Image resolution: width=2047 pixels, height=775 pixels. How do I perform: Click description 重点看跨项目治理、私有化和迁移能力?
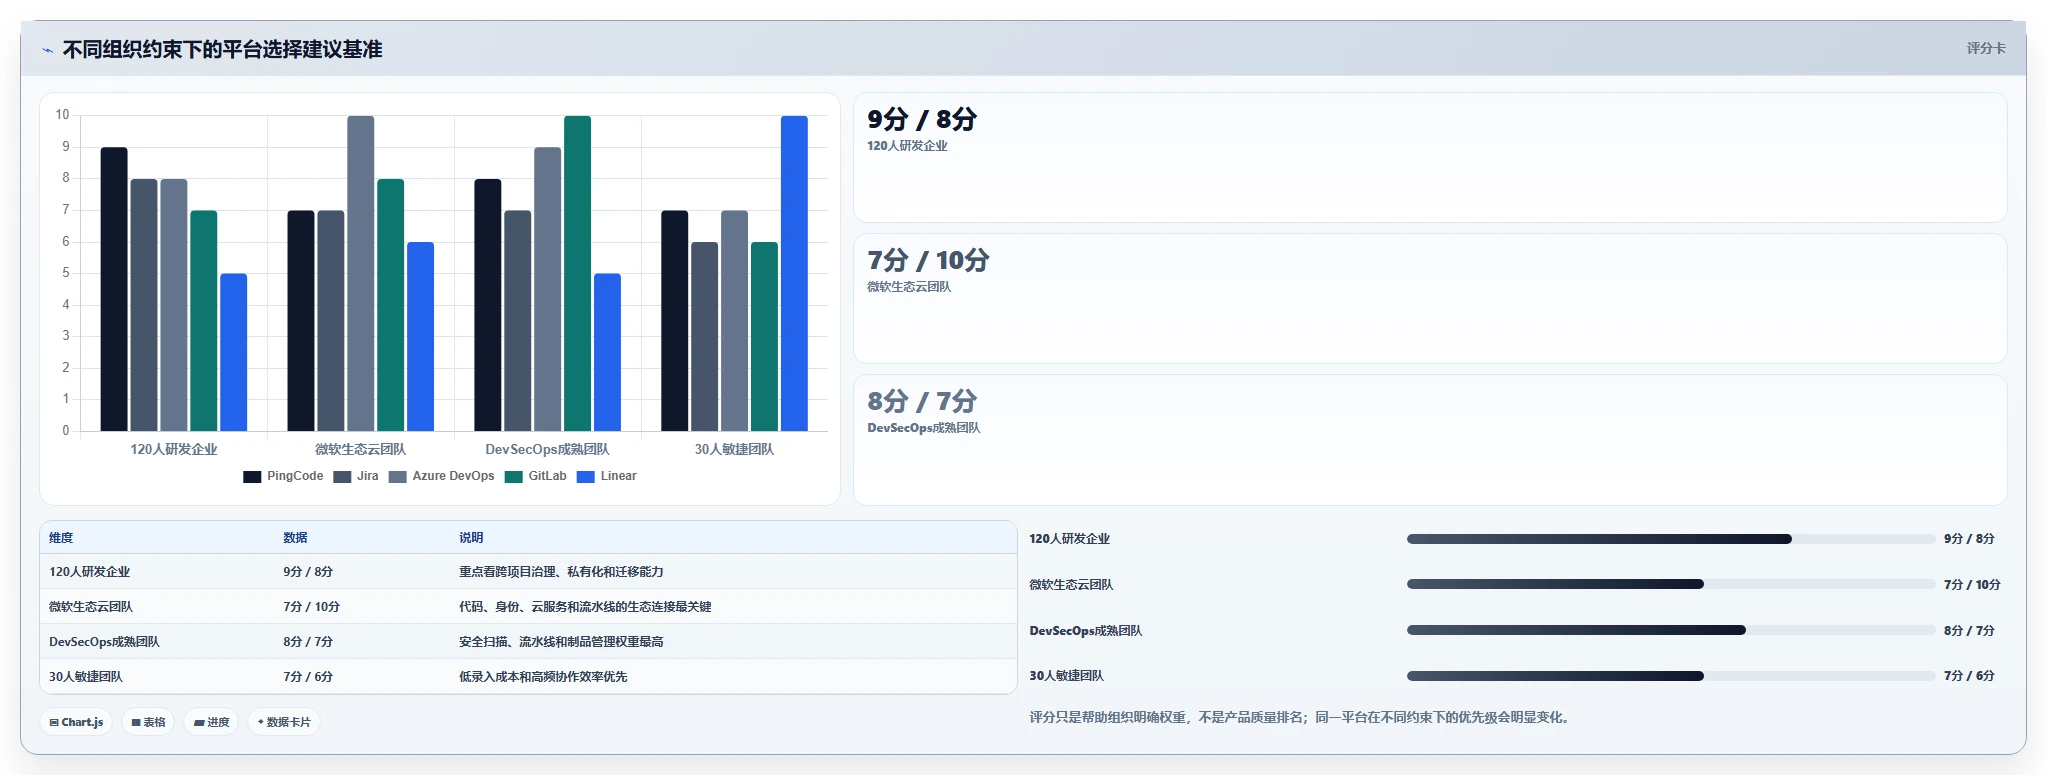click(x=561, y=572)
